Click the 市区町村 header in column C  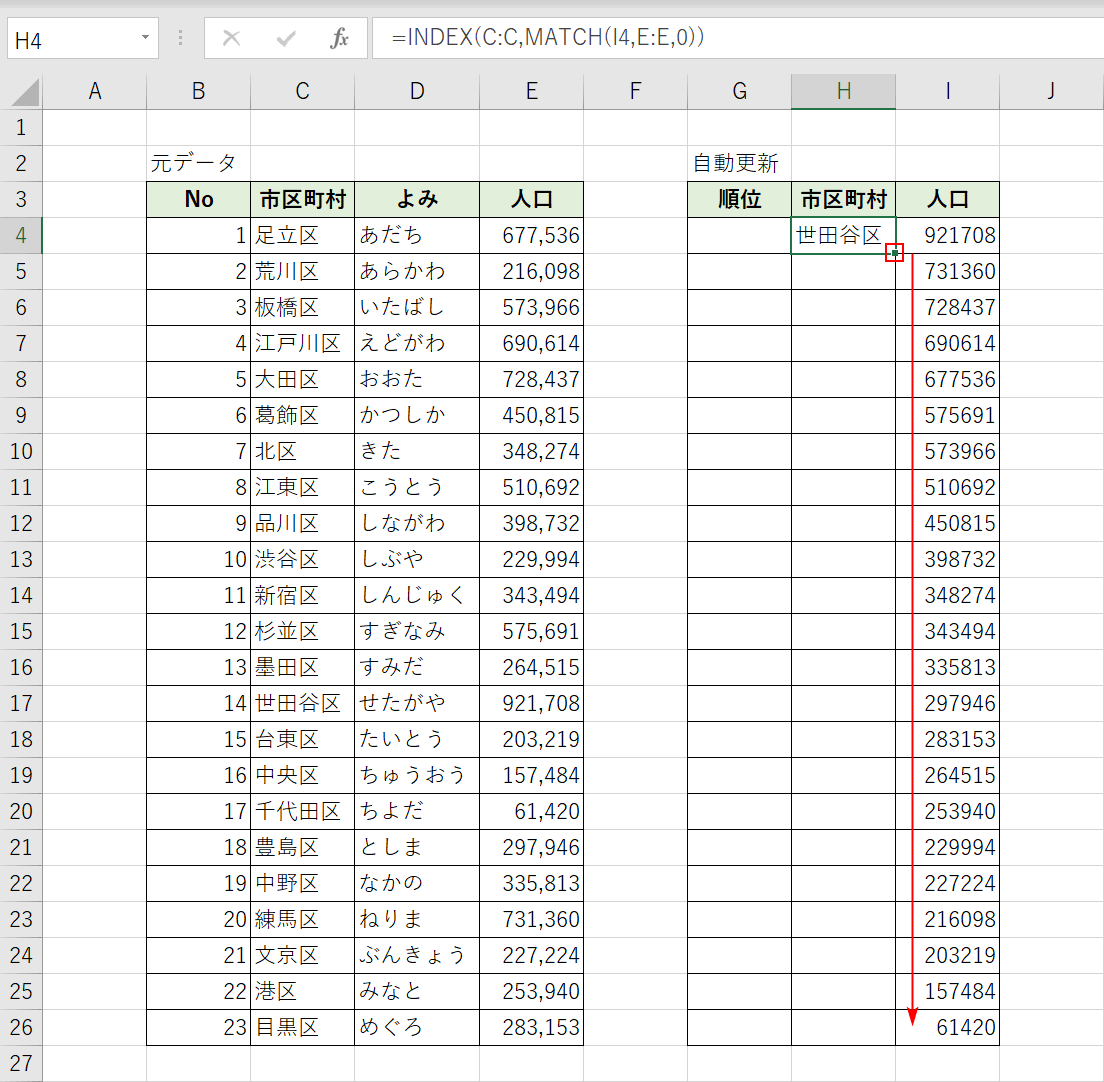303,199
